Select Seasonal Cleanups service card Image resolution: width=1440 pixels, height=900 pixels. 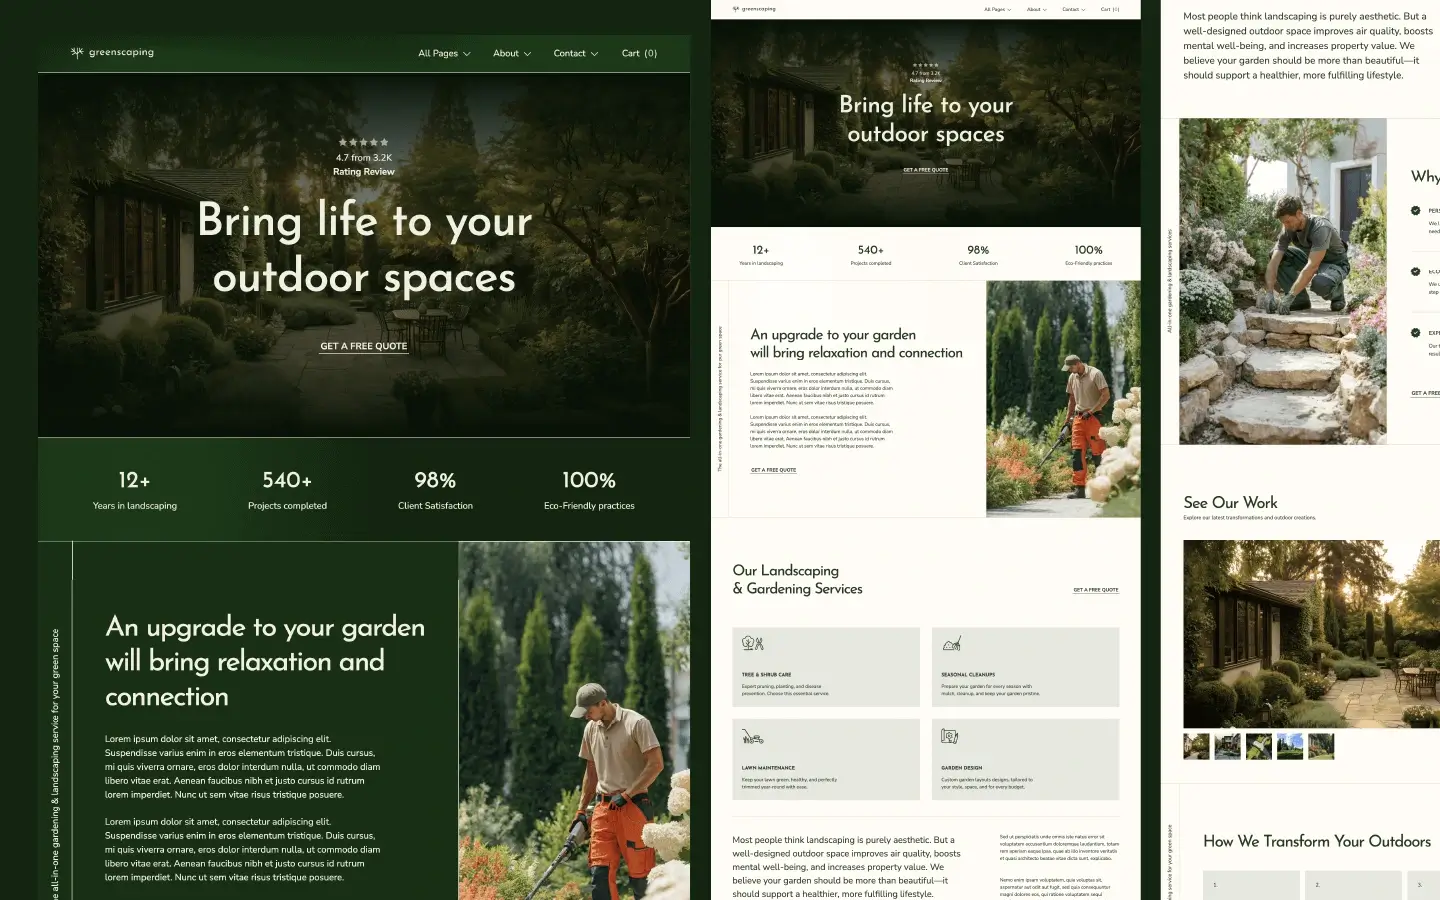[1026, 667]
